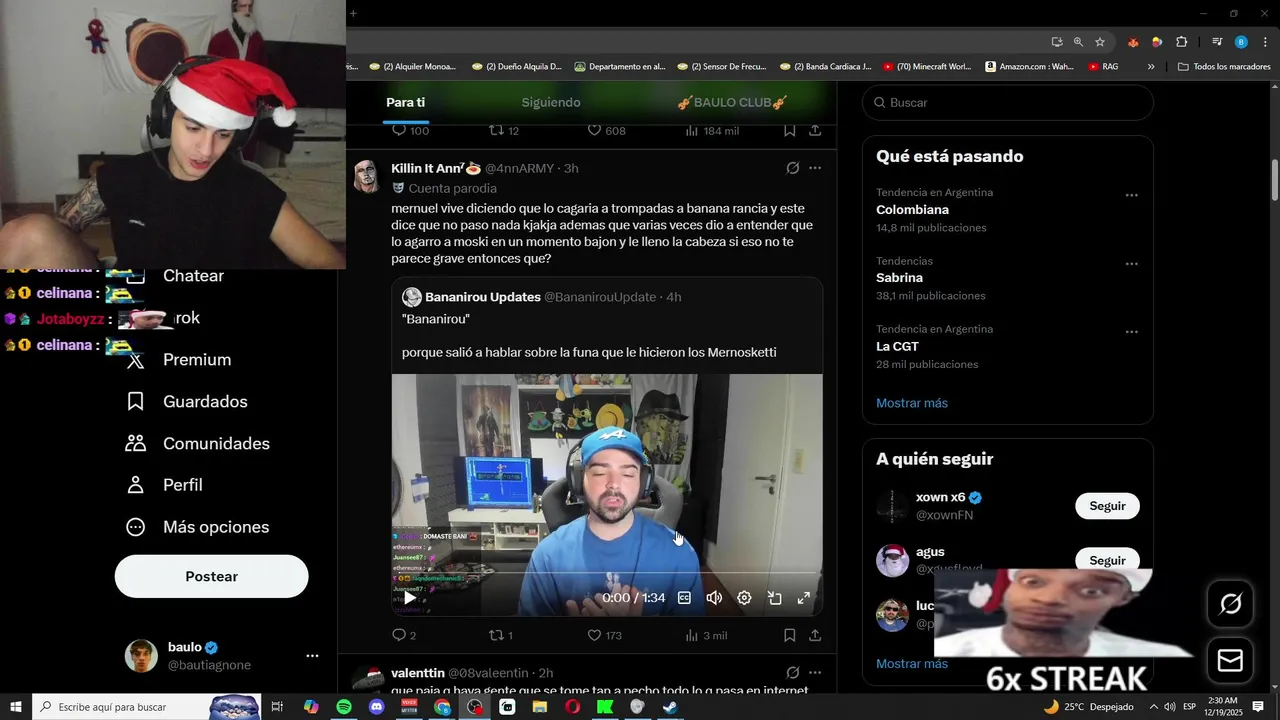Open options for Sabrina trend
Screen dimensions: 1280x720
pyautogui.click(x=1132, y=264)
